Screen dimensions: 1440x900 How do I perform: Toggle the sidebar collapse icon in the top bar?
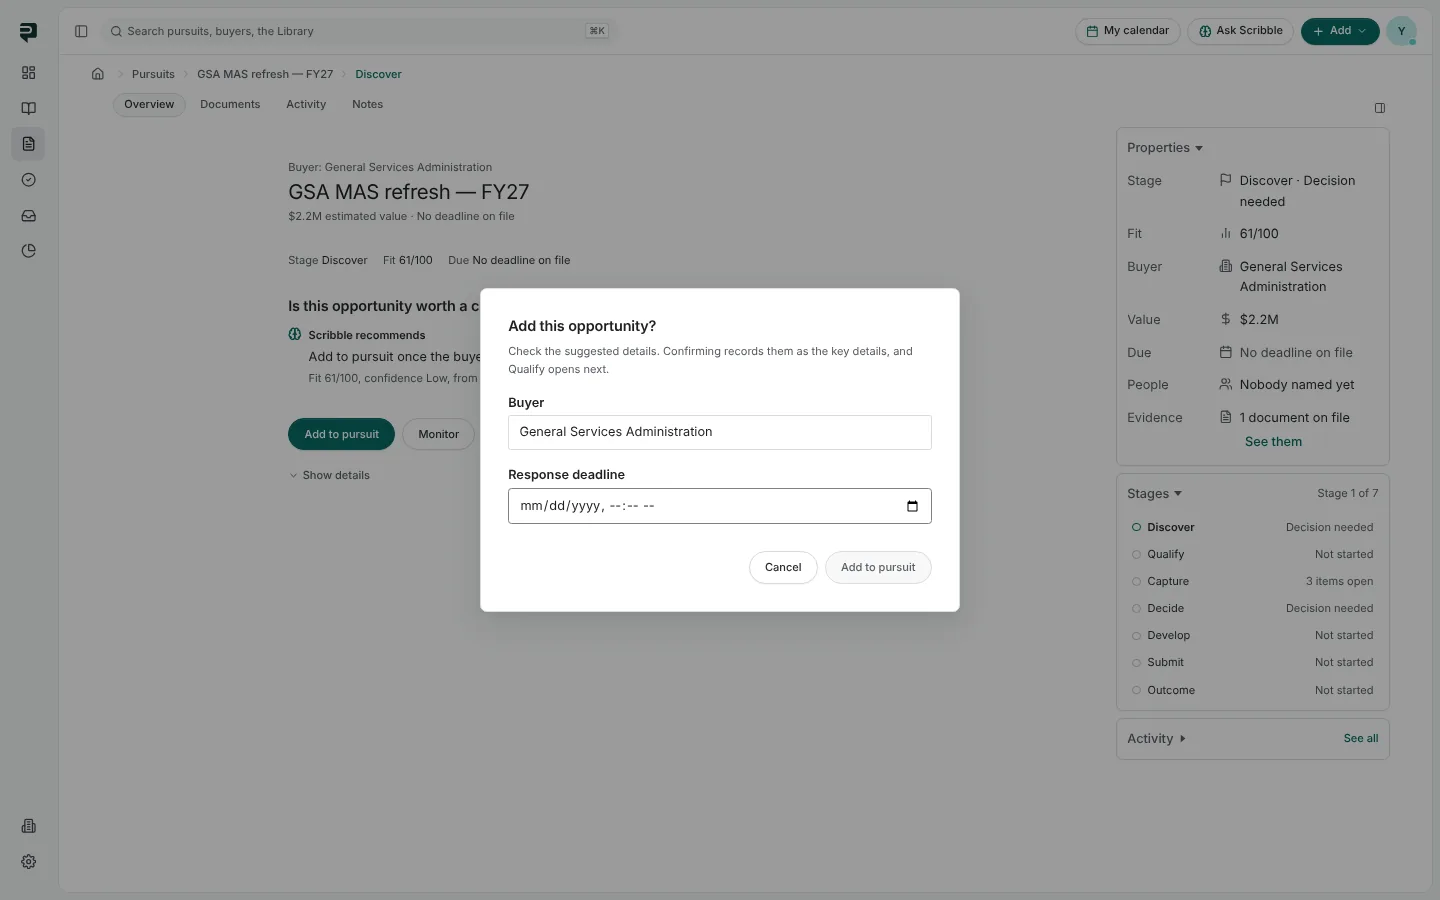81,31
